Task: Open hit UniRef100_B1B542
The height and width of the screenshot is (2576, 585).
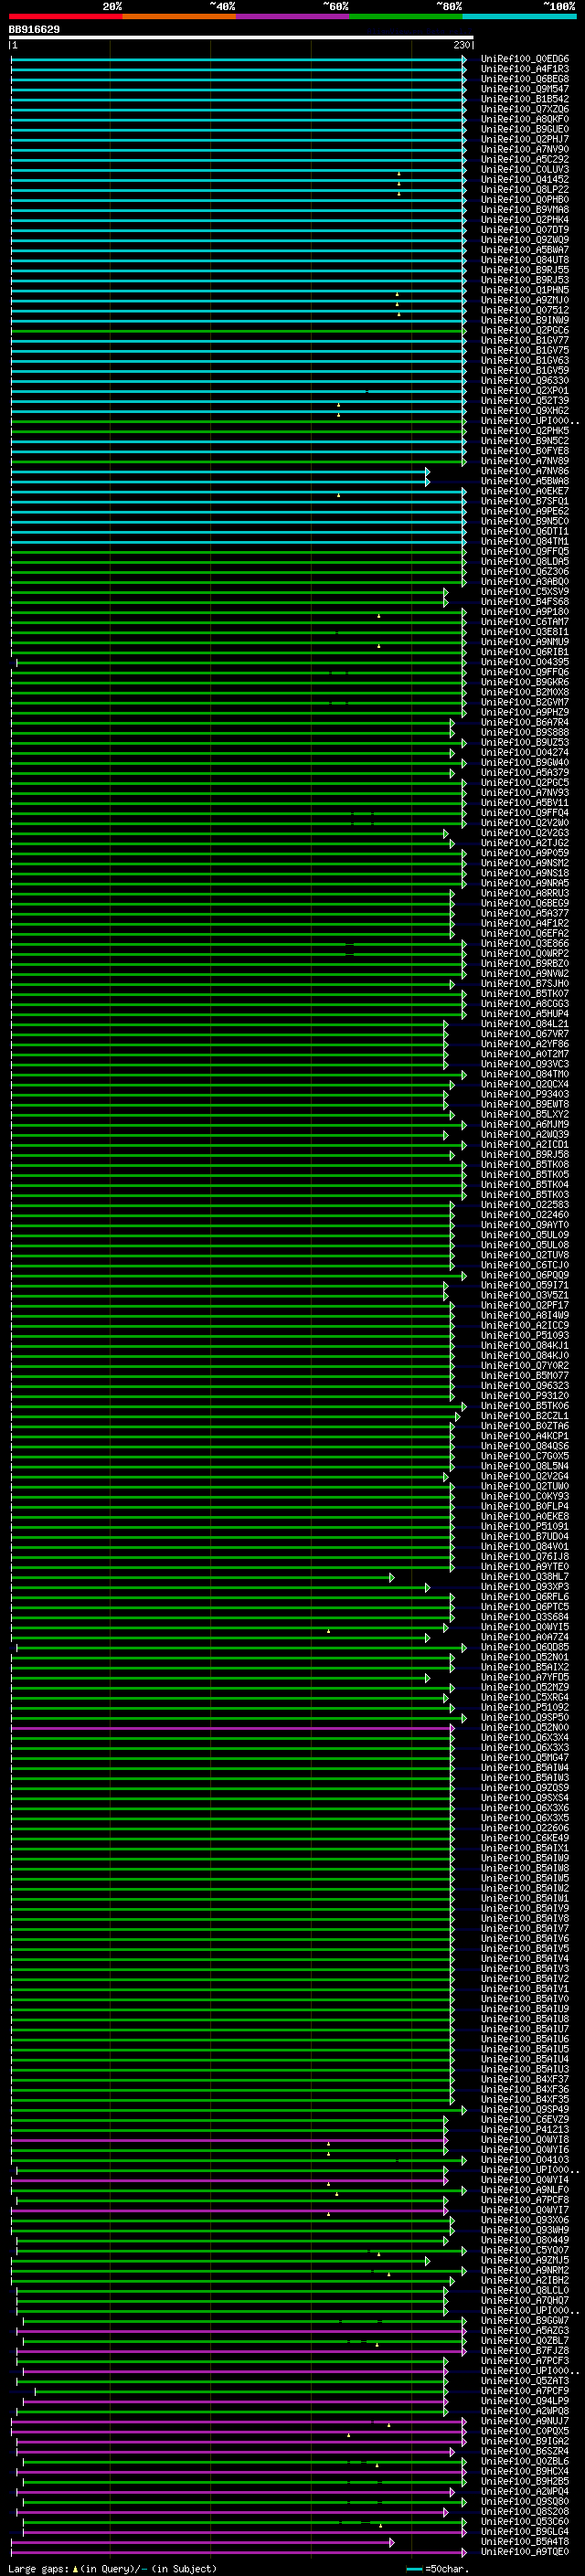Action: 524,99
